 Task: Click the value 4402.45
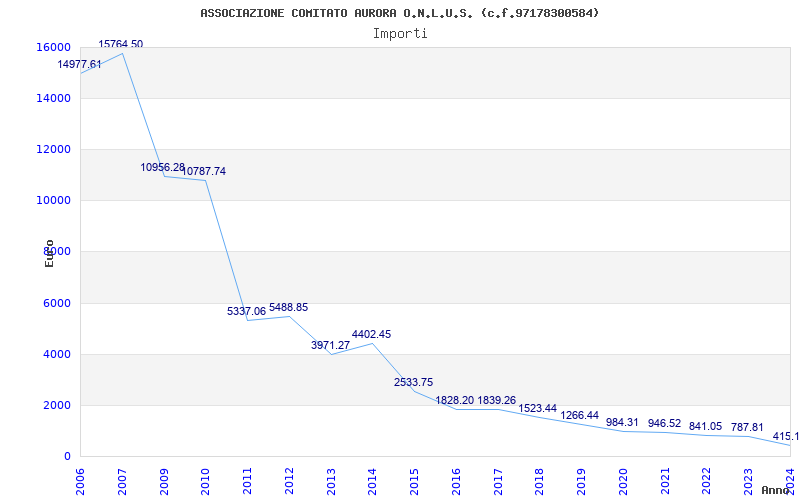click(x=371, y=335)
